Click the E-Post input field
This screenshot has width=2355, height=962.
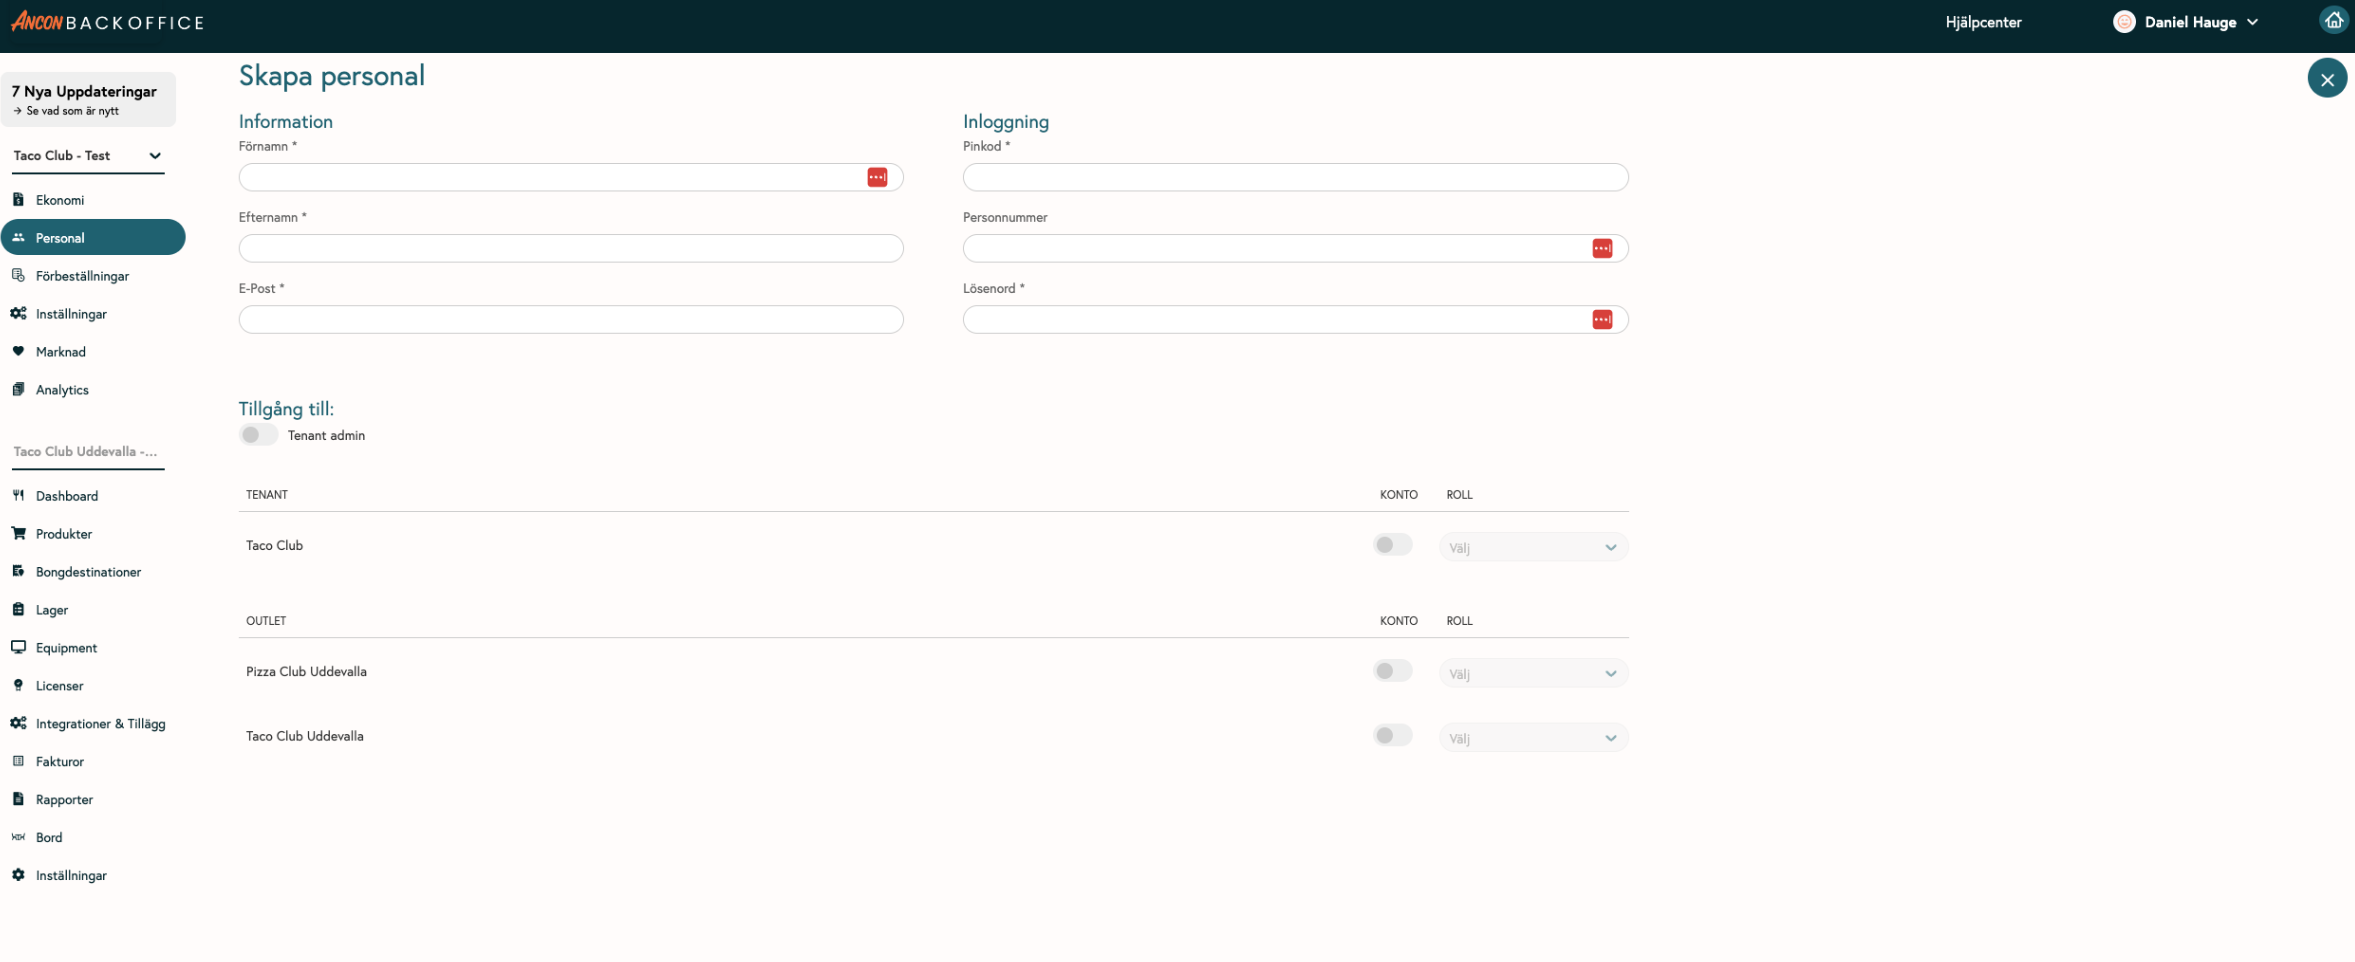click(571, 319)
